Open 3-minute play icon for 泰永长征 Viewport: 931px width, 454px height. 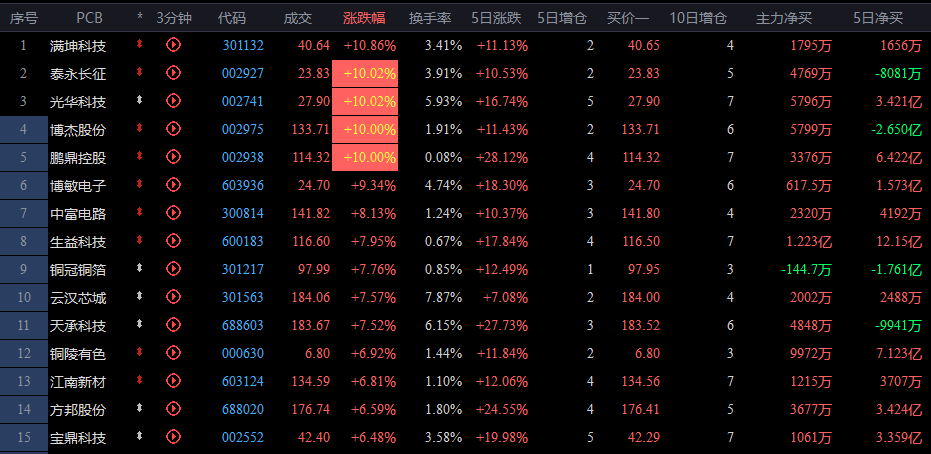pyautogui.click(x=173, y=72)
